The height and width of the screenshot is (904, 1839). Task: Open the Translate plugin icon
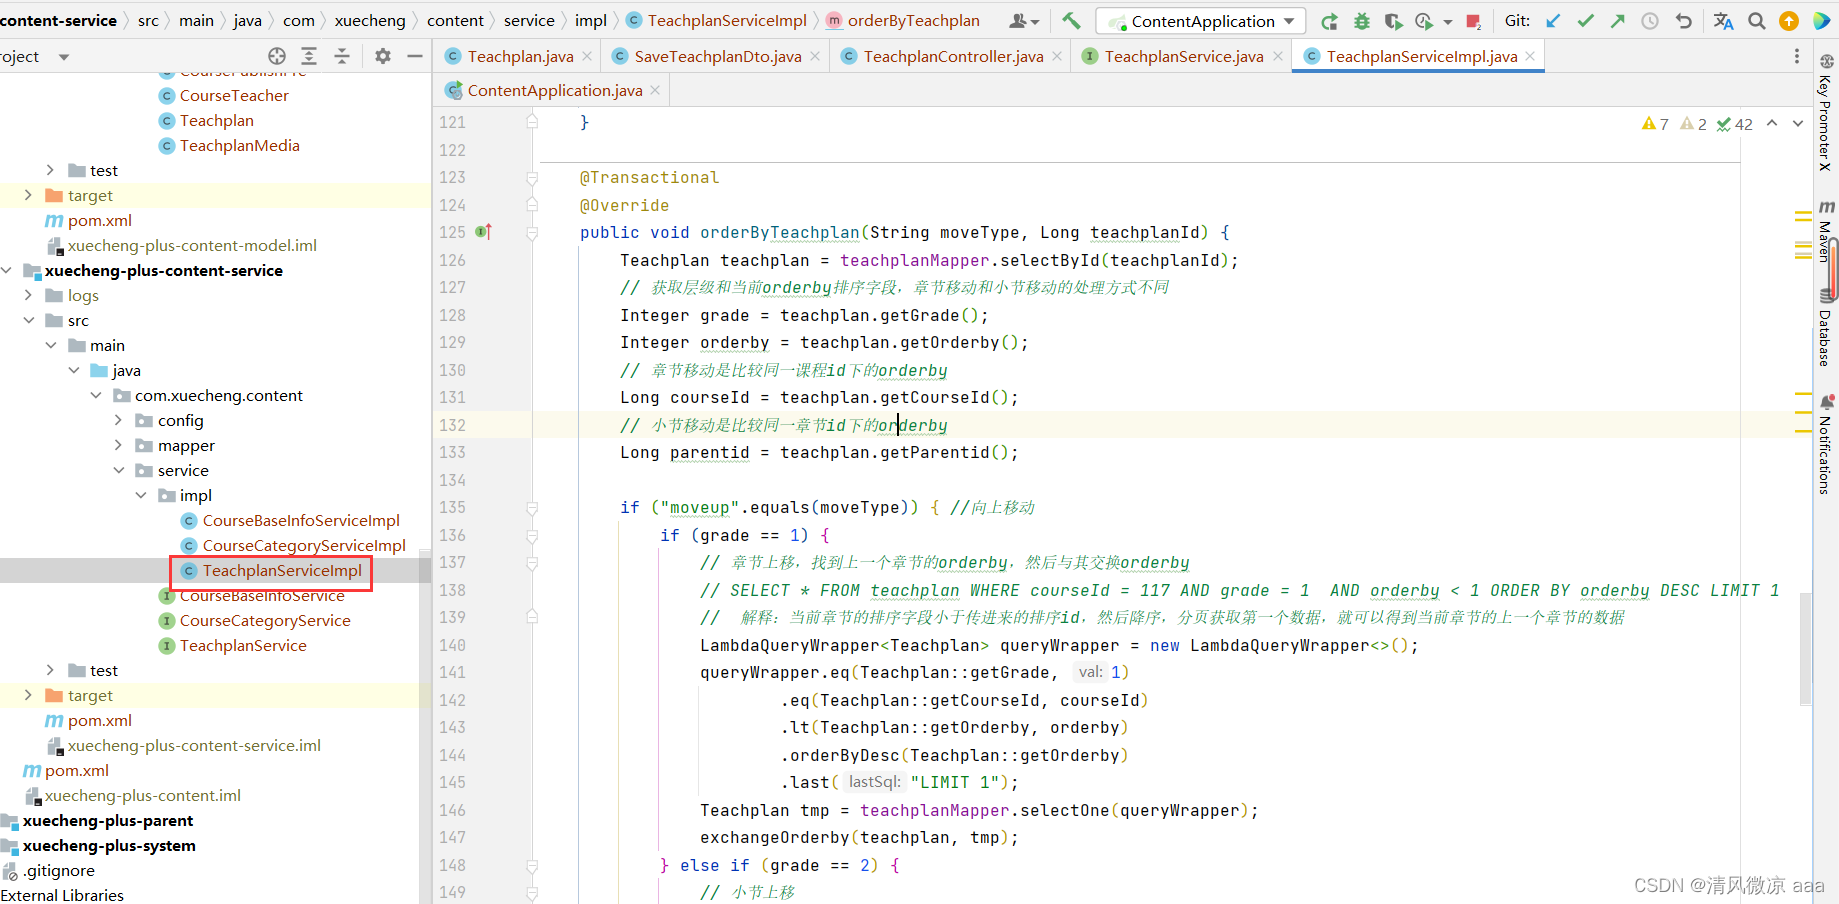1723,21
